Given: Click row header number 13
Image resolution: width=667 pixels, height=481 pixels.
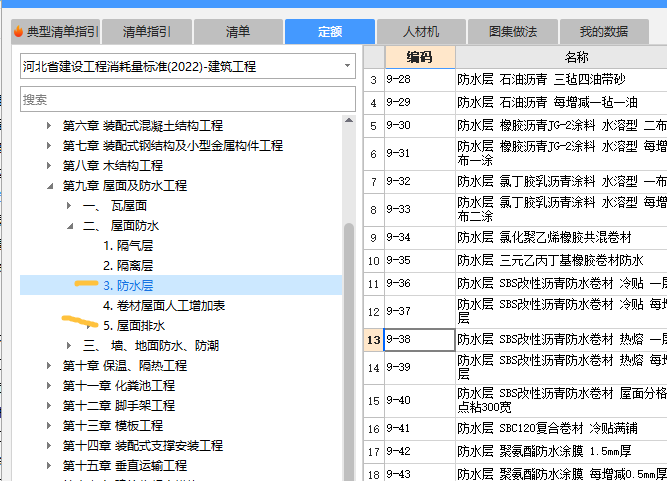Looking at the screenshot, I should point(374,340).
